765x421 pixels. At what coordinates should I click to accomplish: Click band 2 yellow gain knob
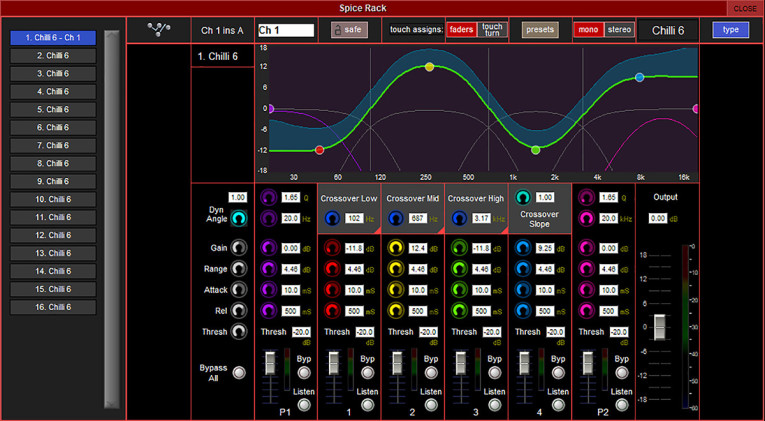click(x=396, y=248)
